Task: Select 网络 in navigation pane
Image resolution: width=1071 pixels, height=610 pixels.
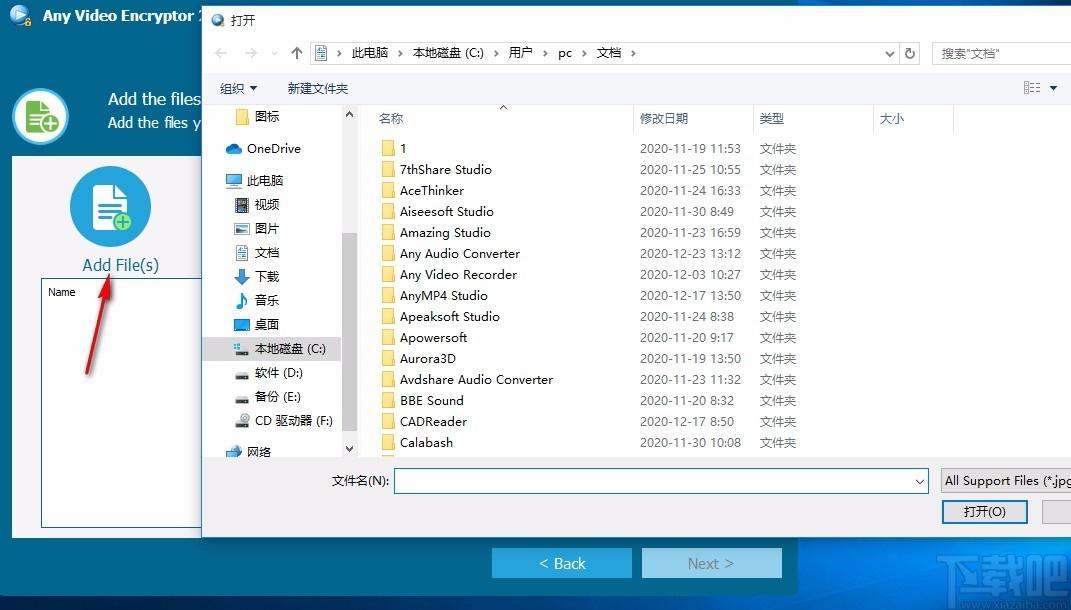Action: coord(249,451)
